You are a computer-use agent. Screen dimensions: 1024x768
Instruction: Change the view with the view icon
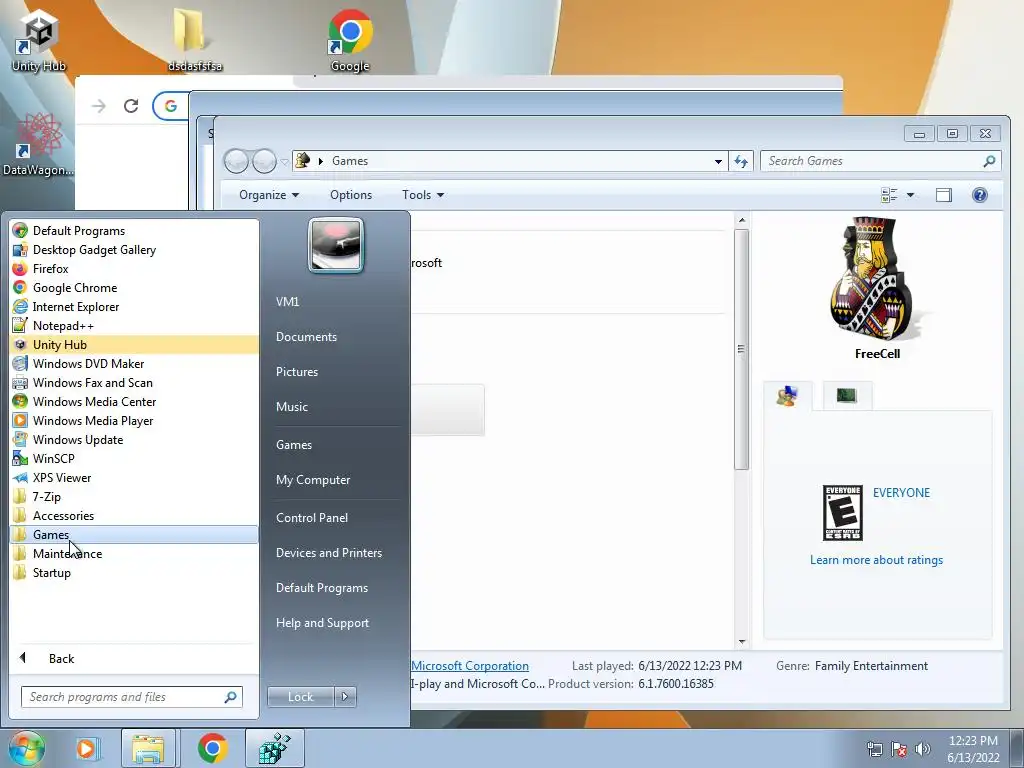[889, 195]
